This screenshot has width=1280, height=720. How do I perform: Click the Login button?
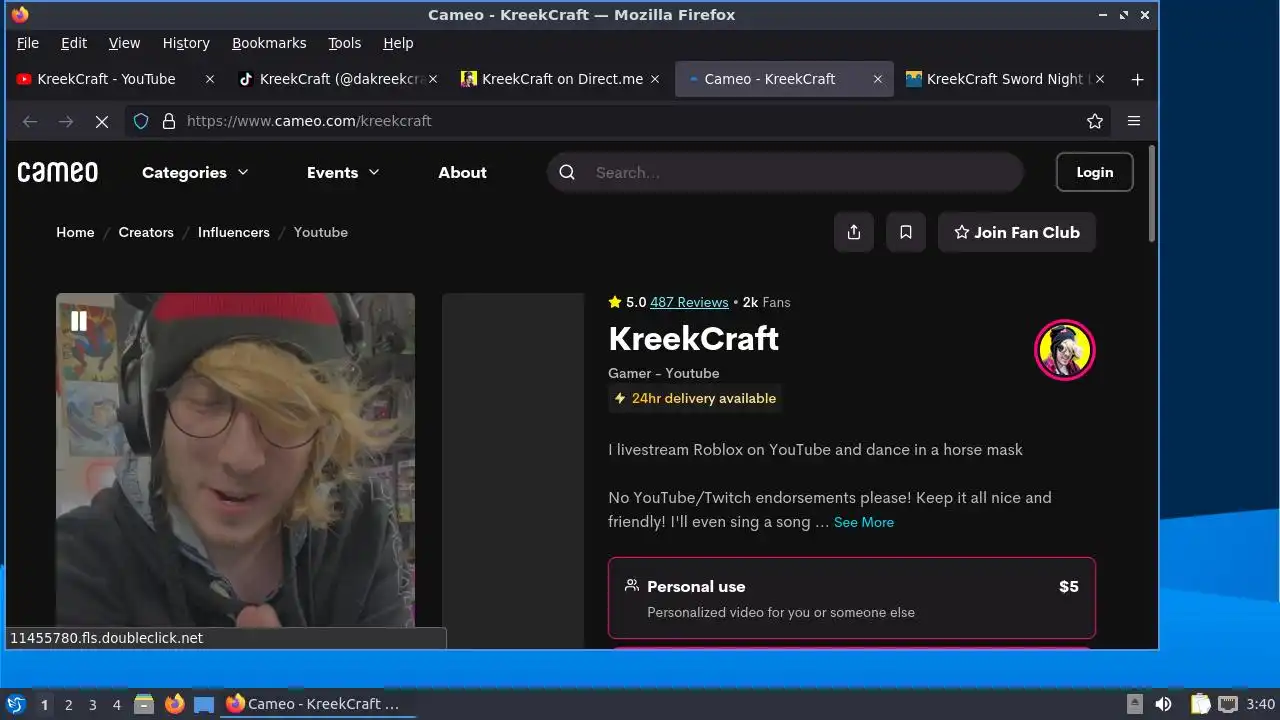click(1094, 172)
